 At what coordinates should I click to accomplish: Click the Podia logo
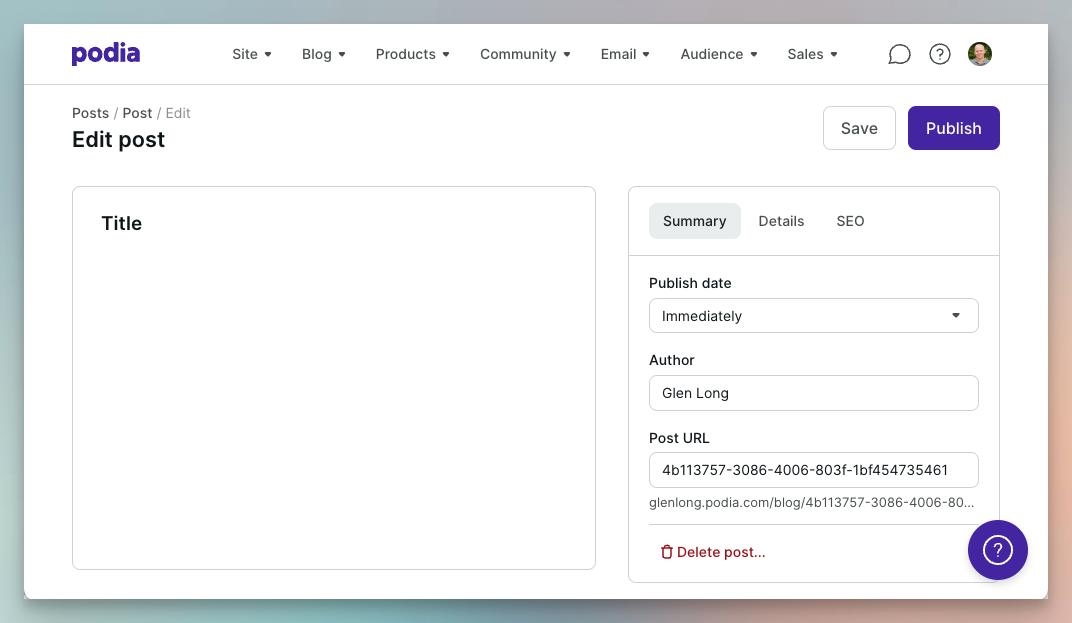[x=105, y=54]
